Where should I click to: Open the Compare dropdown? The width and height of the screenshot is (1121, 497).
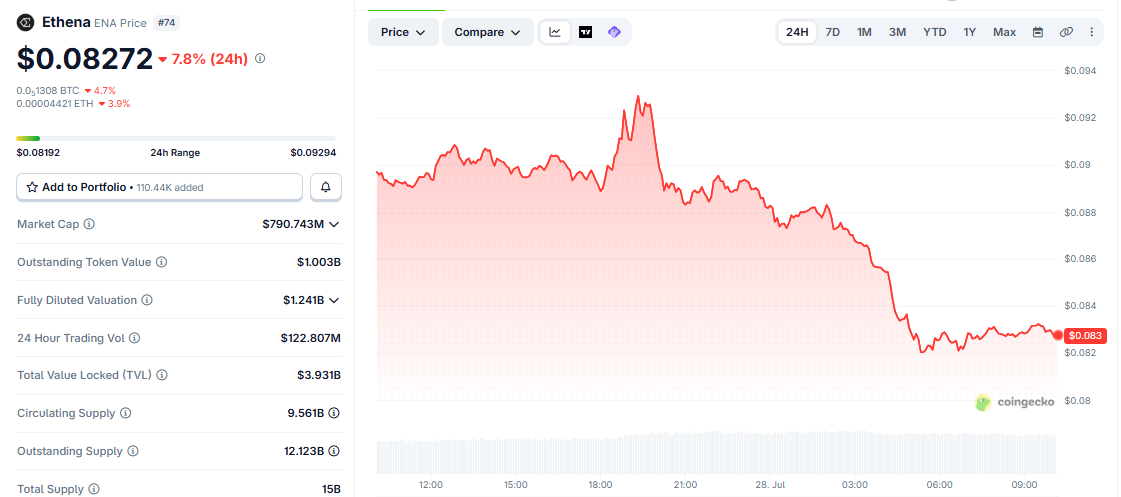[488, 32]
